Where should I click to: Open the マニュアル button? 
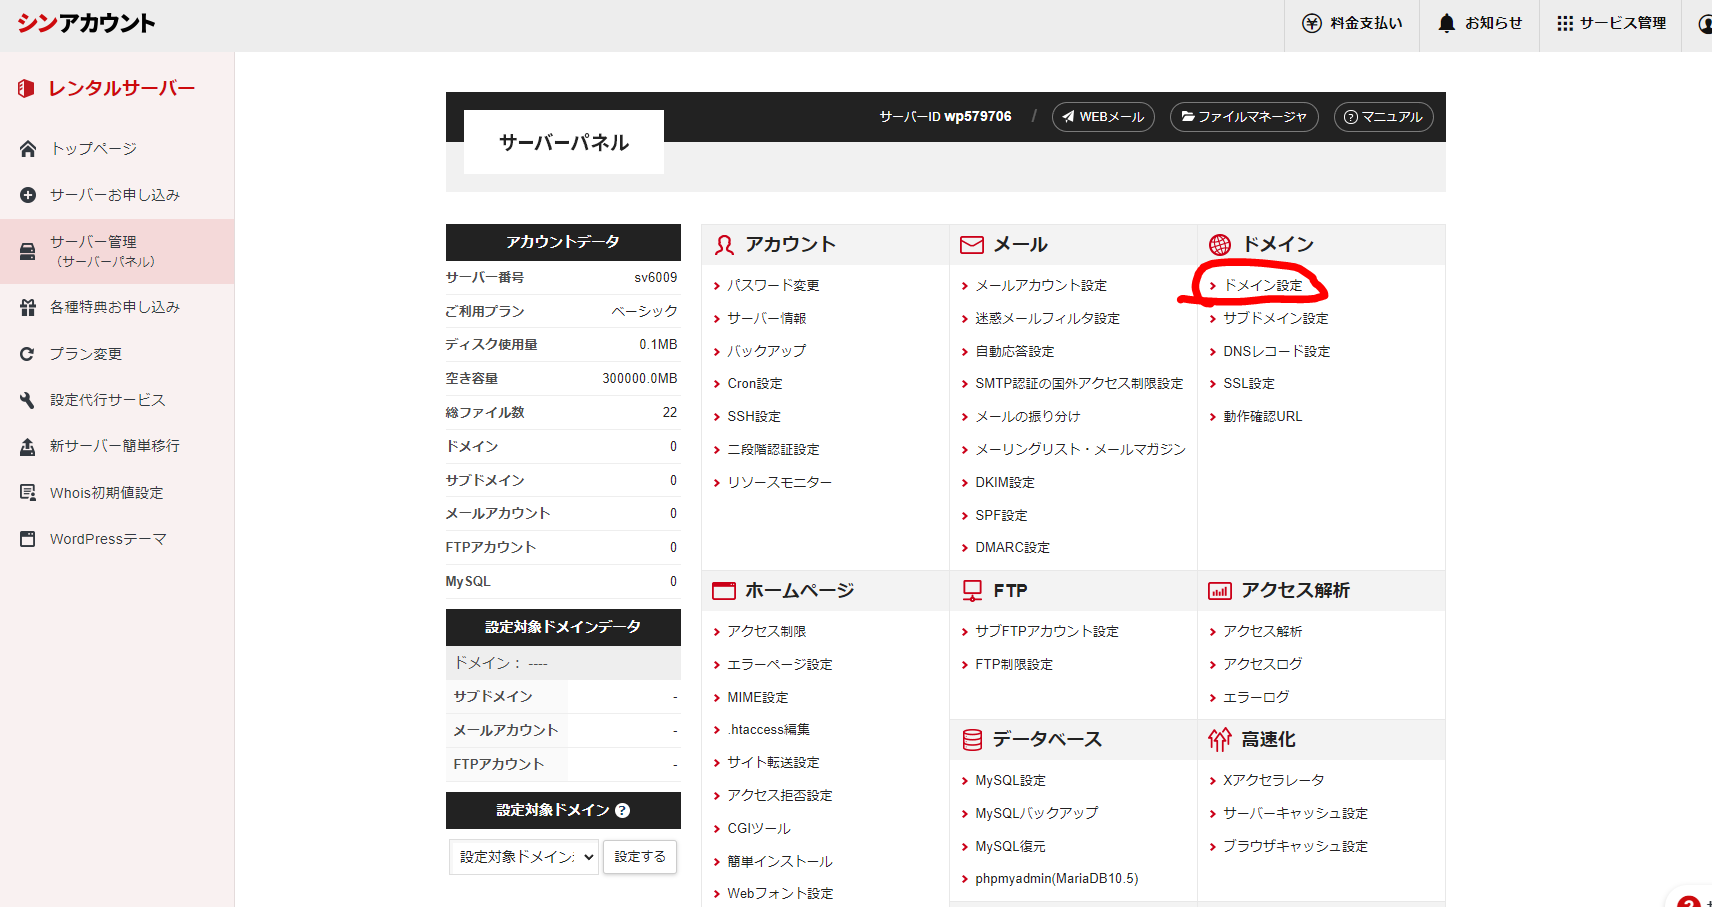(1384, 117)
